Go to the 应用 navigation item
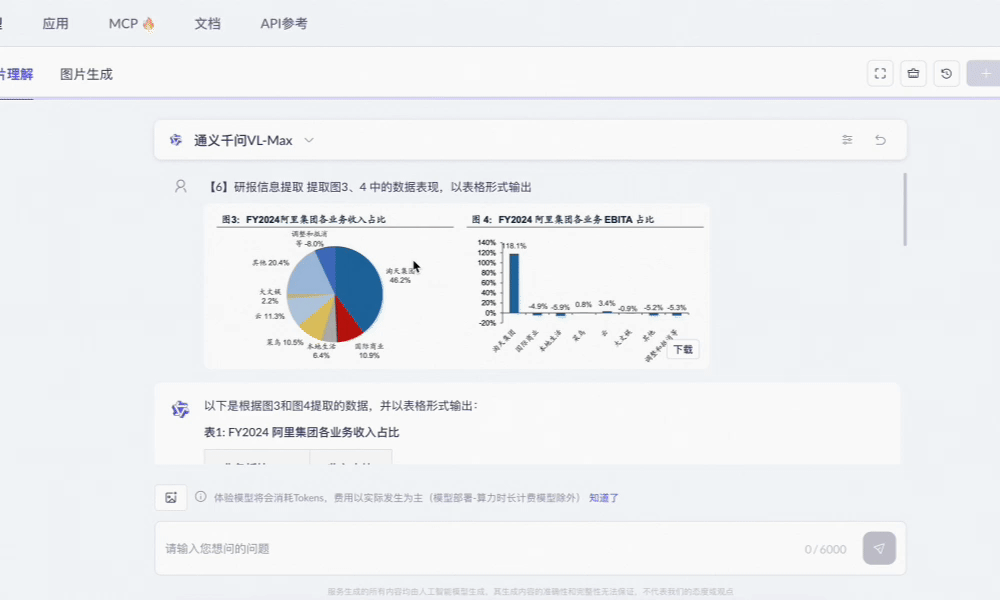 pos(55,24)
